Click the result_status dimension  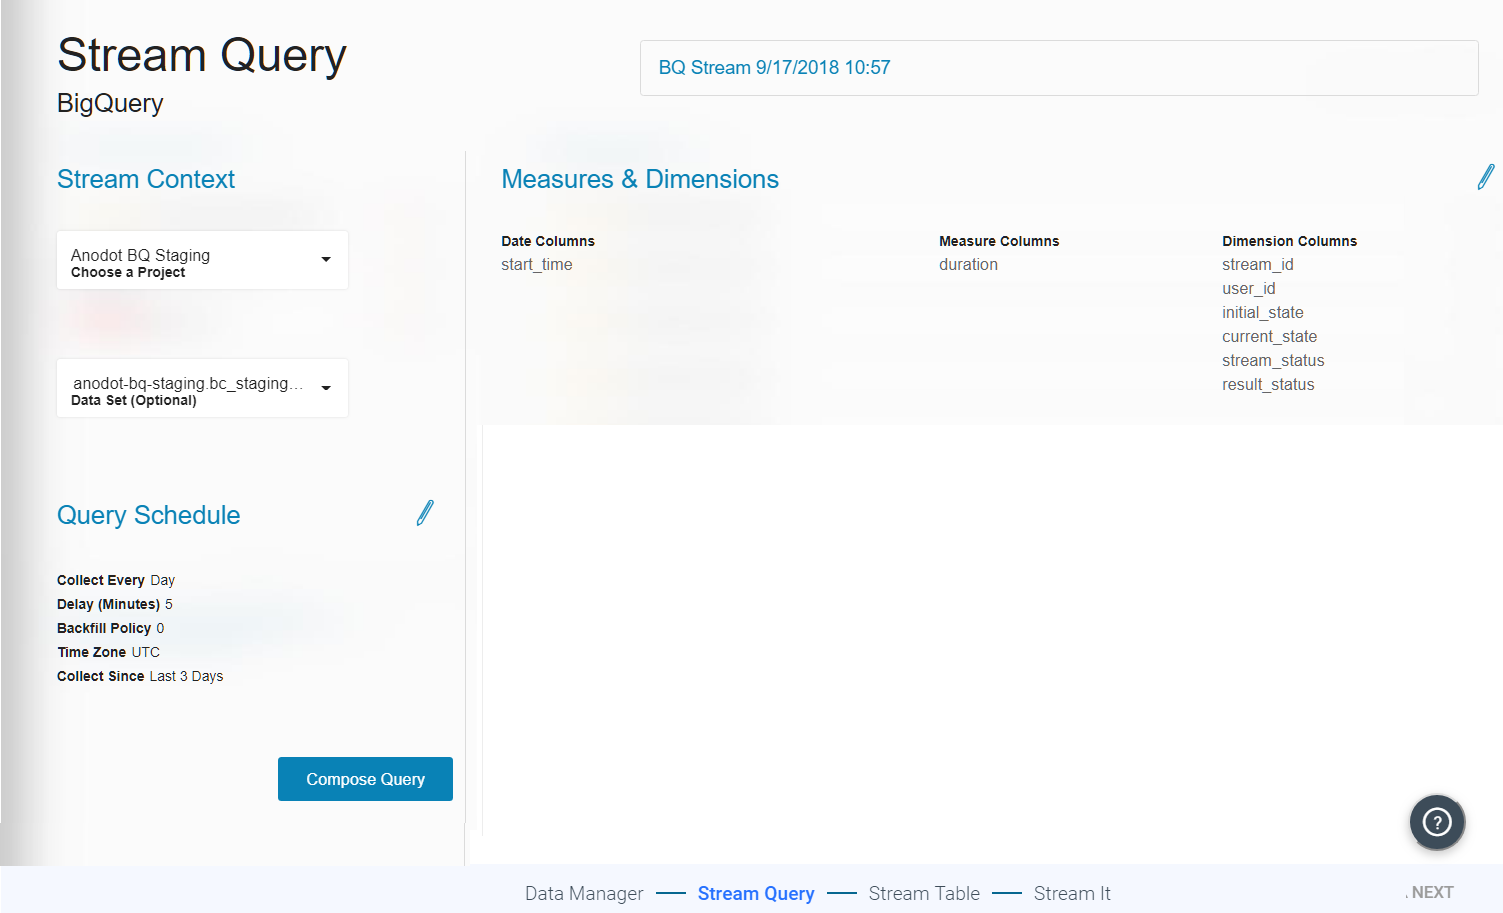(1268, 385)
